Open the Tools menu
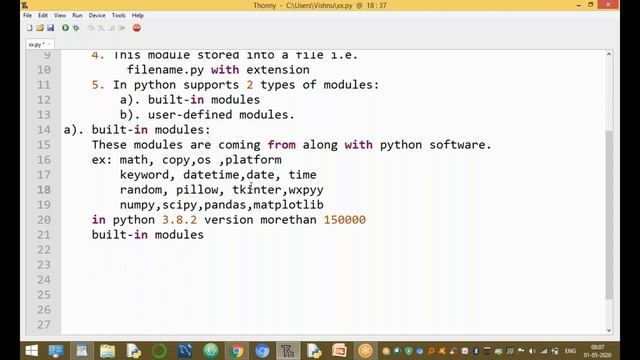This screenshot has width=640, height=360. click(119, 15)
